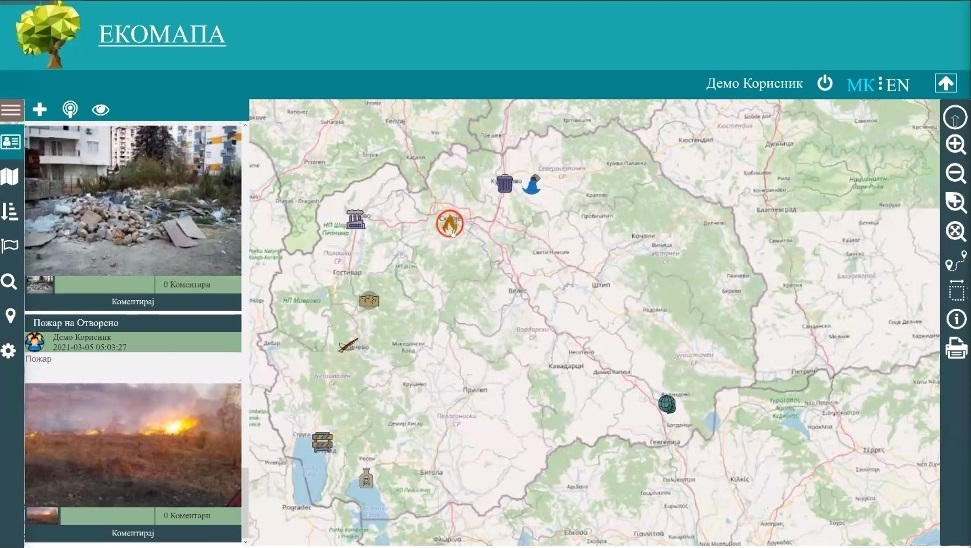Zoom out using the magnifier minus icon
Viewport: 971px width, 548px height.
(x=956, y=173)
